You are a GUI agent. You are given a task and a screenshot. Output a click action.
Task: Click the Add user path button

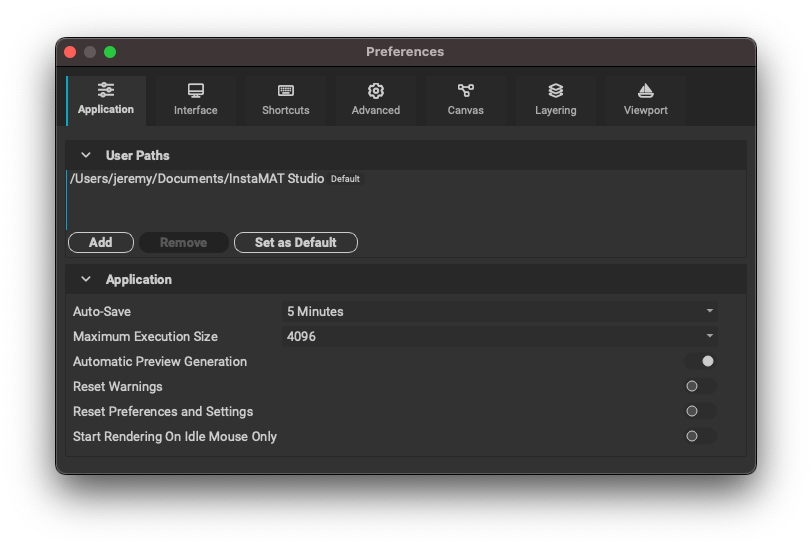[101, 242]
